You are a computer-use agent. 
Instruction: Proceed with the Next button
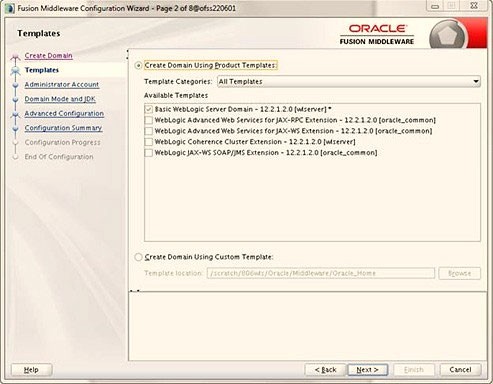[368, 370]
